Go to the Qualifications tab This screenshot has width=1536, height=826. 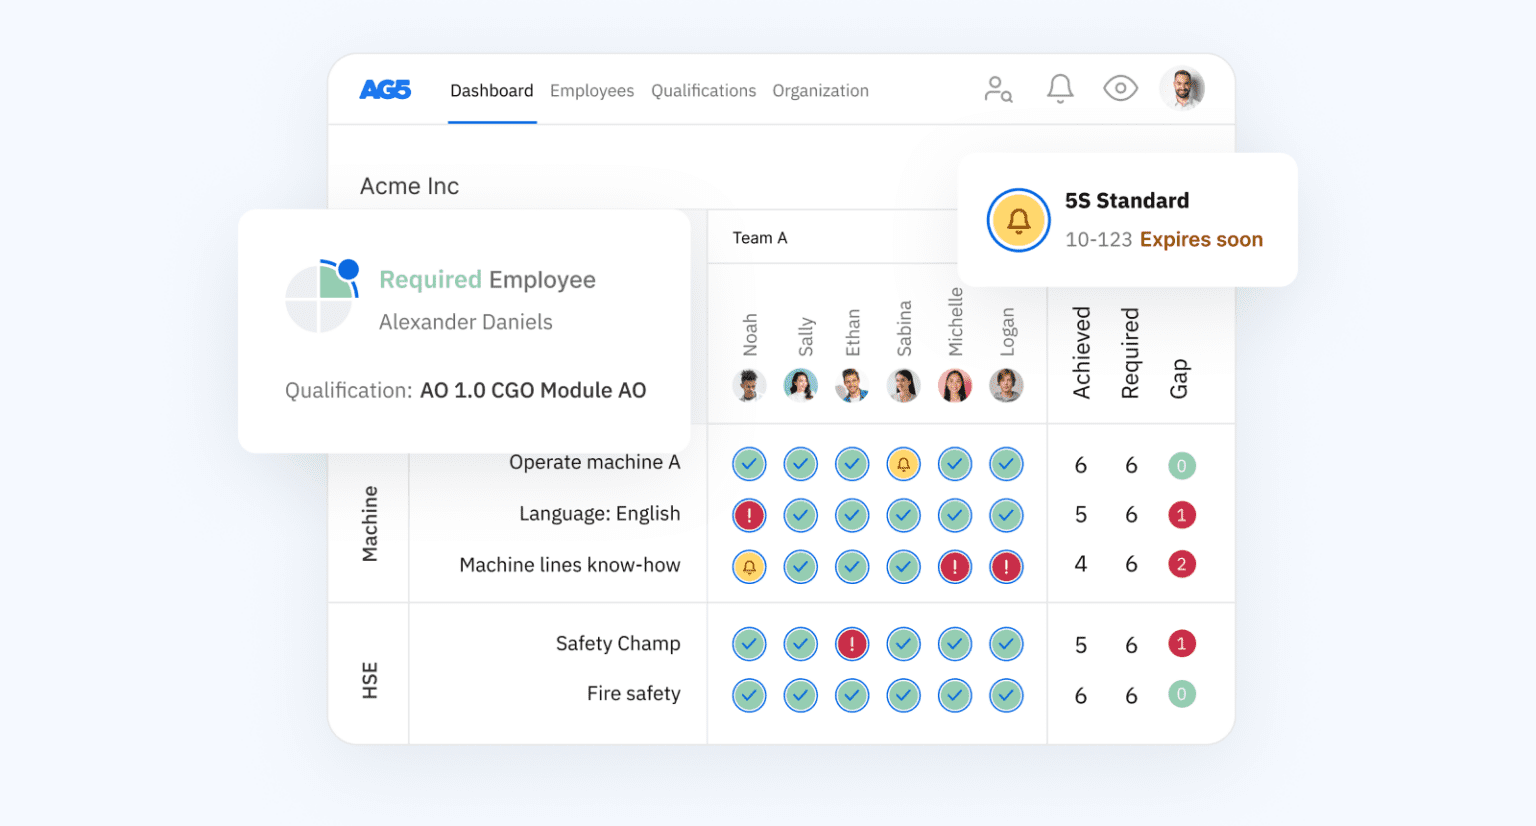click(703, 91)
